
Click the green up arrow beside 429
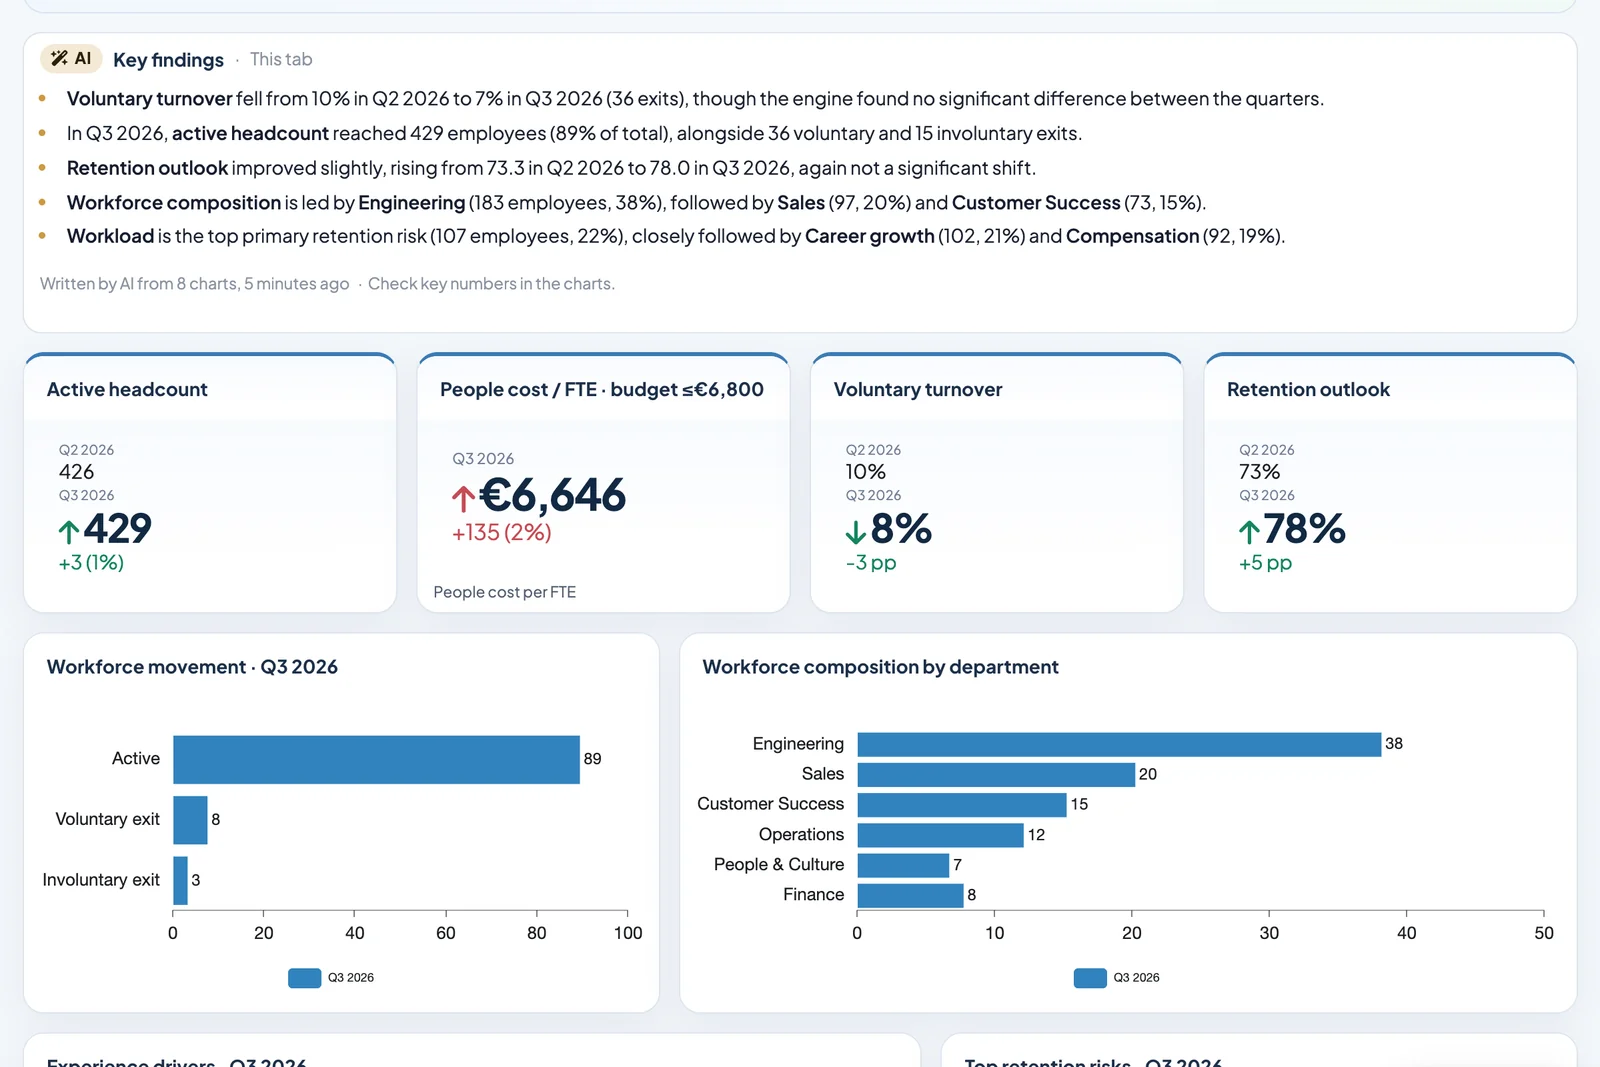click(x=68, y=531)
